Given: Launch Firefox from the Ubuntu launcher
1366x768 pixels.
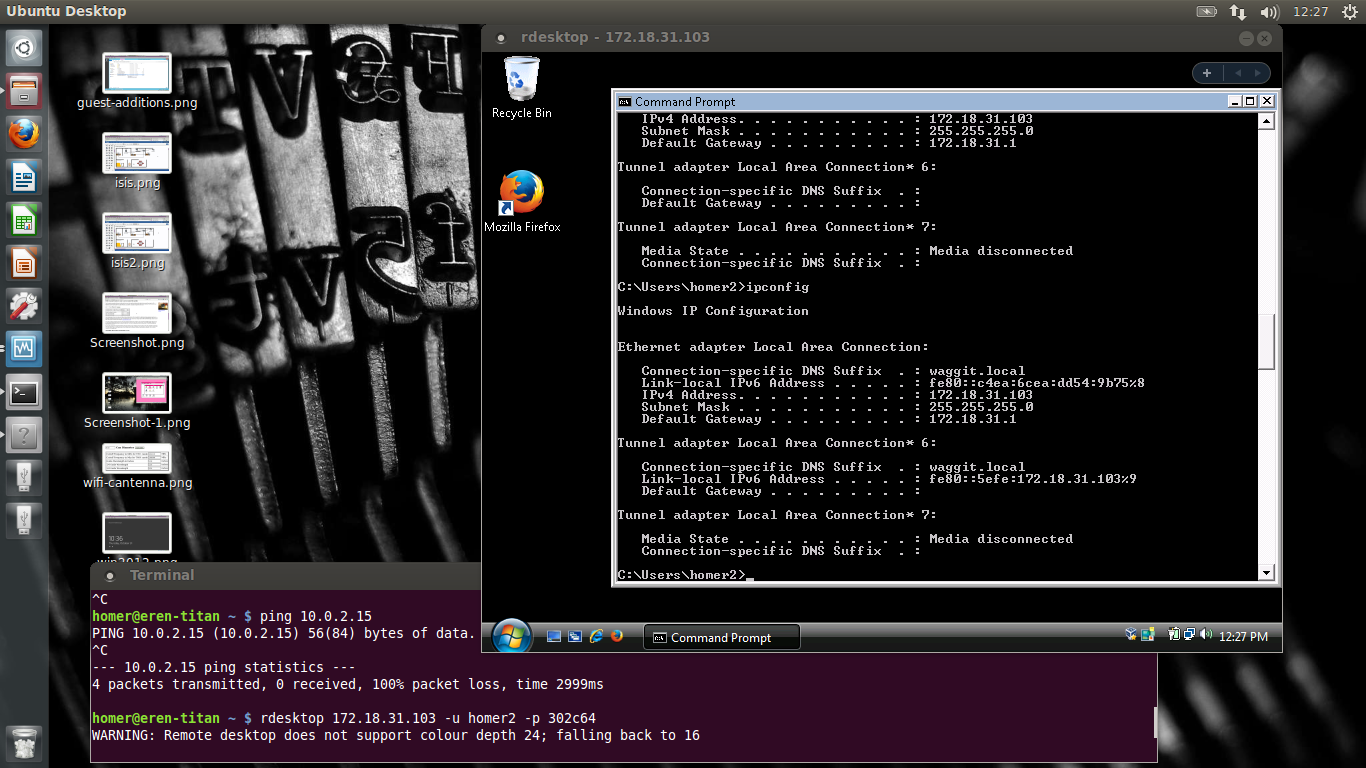Looking at the screenshot, I should coord(24,133).
